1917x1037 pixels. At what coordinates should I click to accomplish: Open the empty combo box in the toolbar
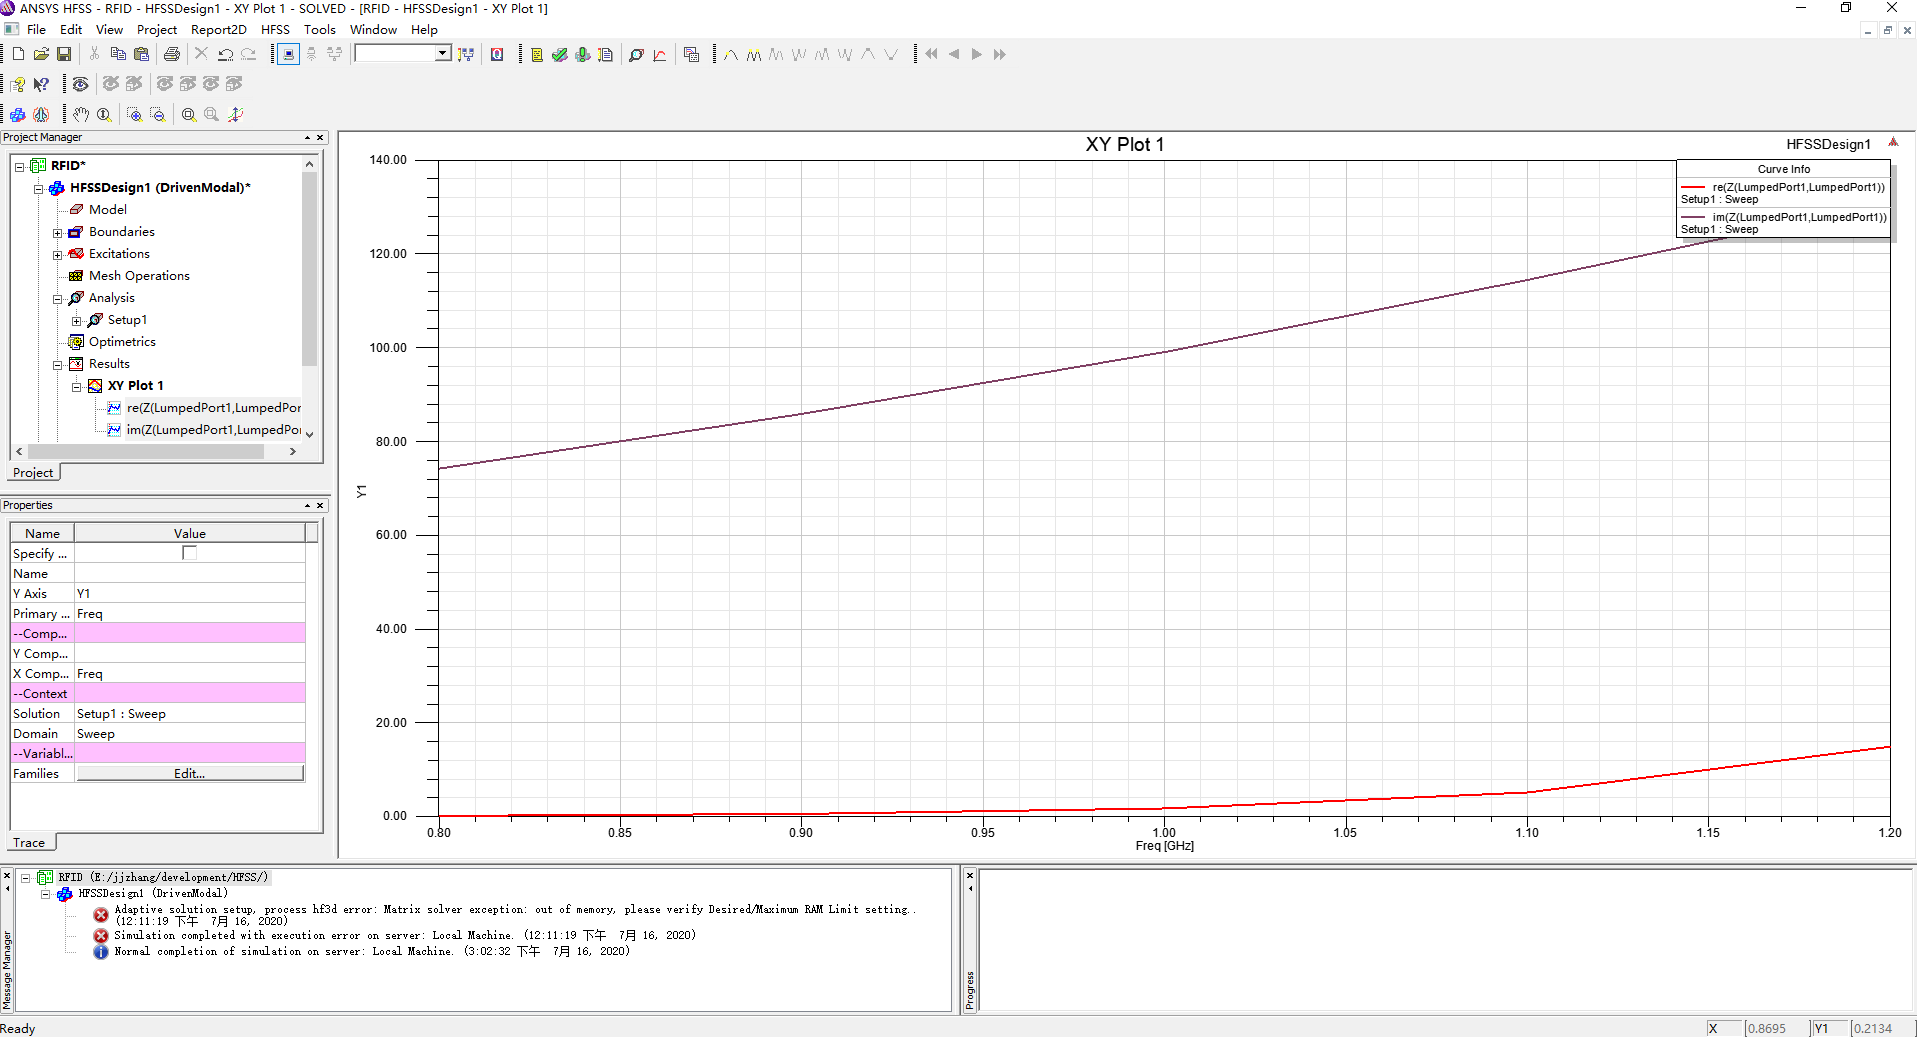click(402, 54)
